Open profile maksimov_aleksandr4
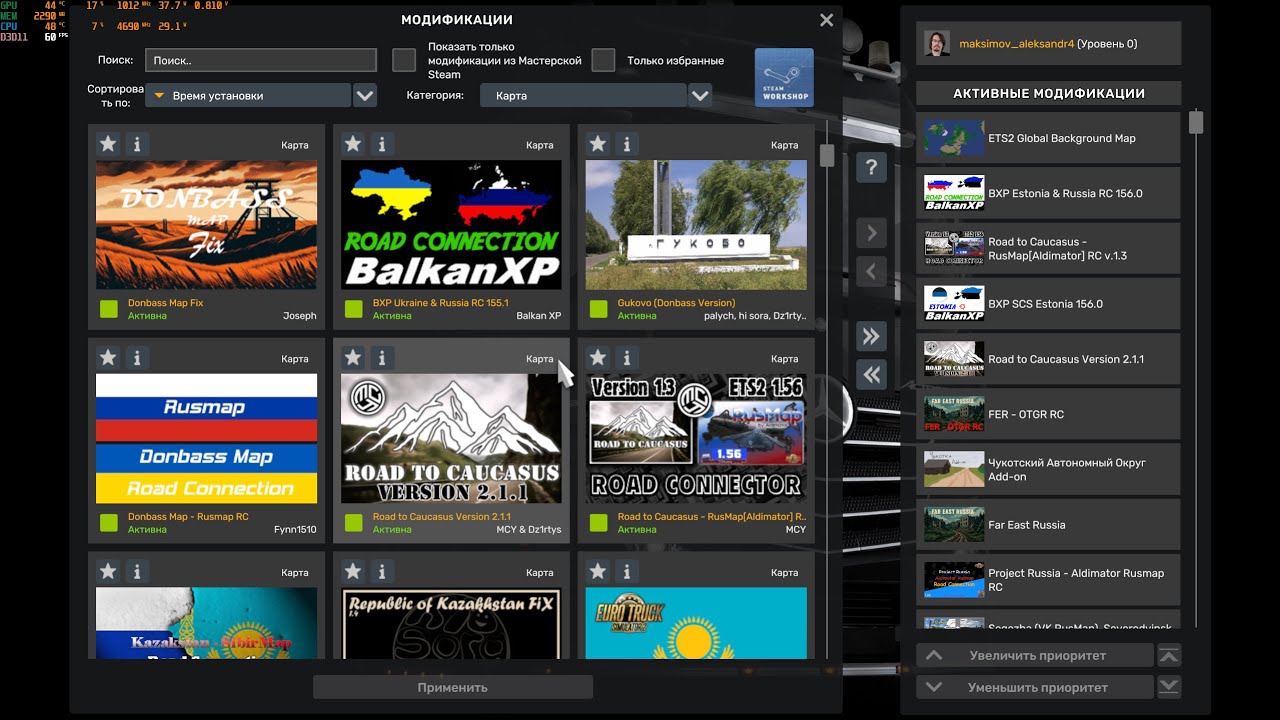The width and height of the screenshot is (1280, 720). click(x=1048, y=44)
